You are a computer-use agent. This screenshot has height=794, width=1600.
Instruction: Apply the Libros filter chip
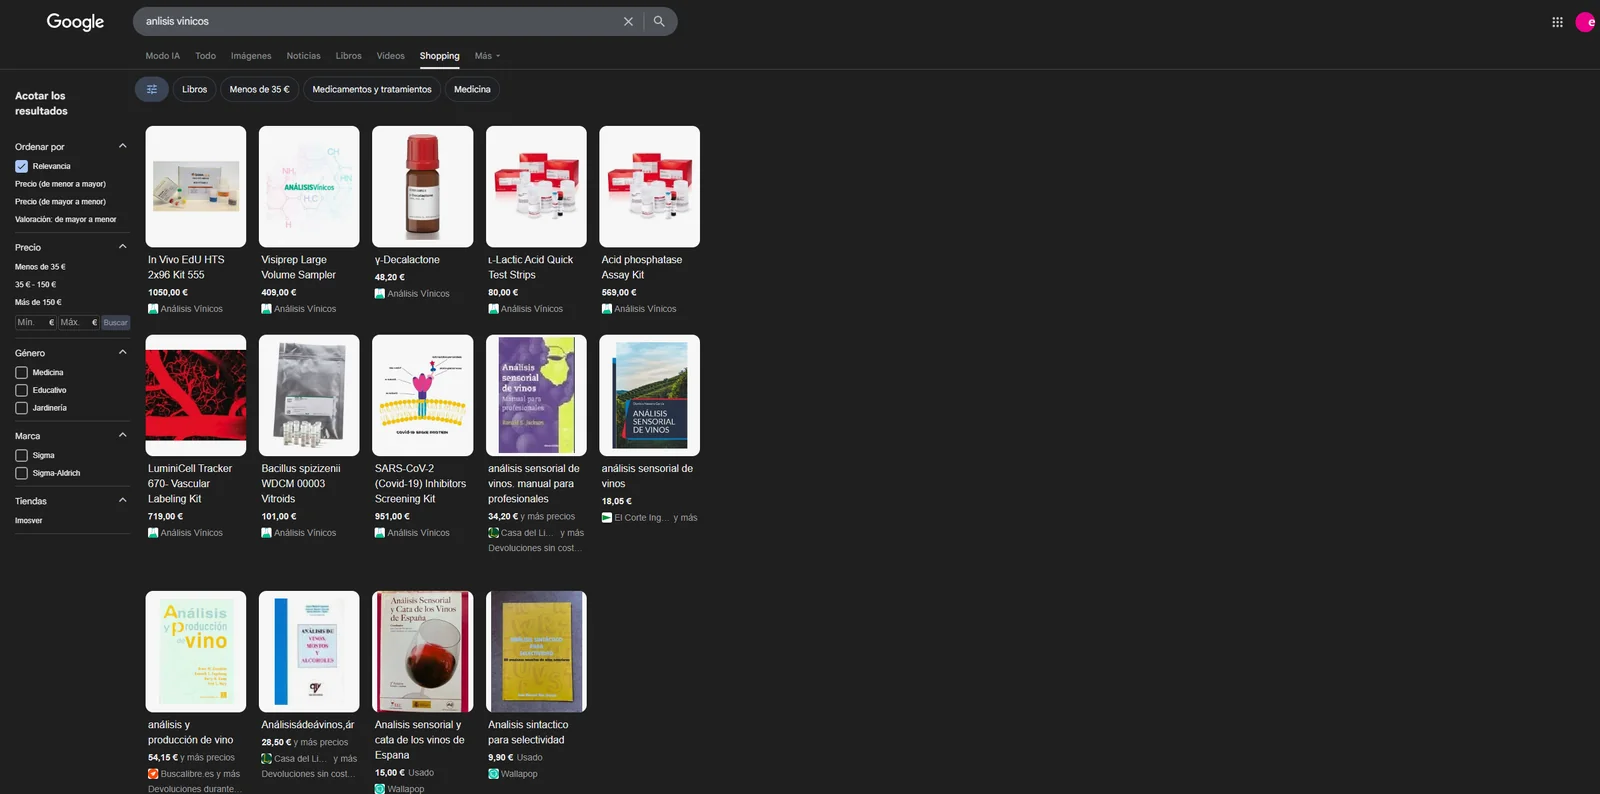pyautogui.click(x=194, y=89)
